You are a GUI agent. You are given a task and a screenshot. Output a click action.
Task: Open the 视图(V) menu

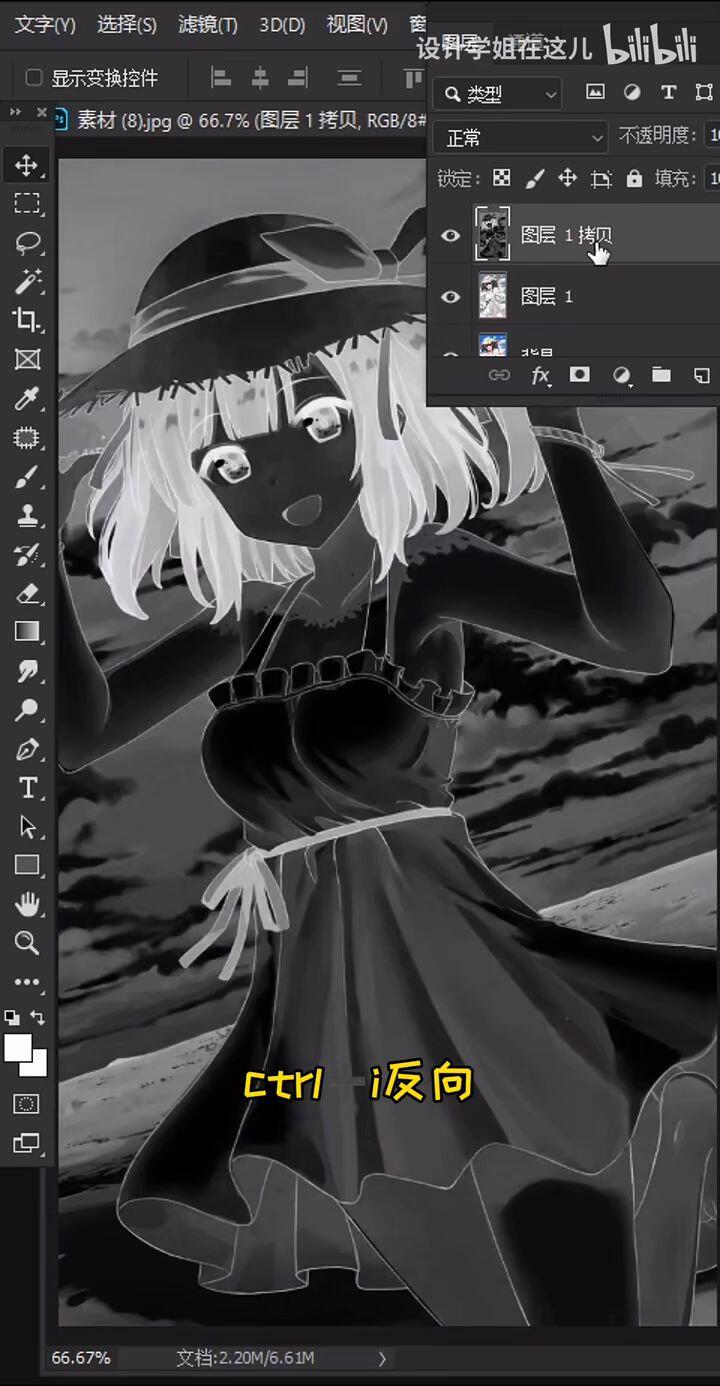tap(357, 25)
